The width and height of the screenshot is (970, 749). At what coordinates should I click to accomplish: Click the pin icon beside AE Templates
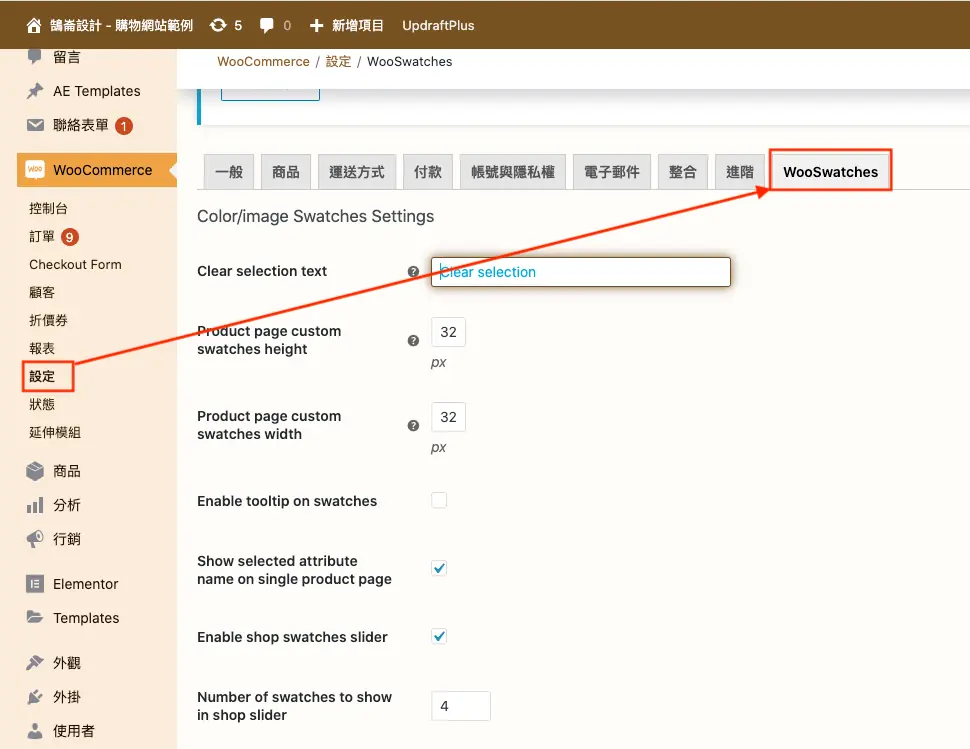[x=35, y=91]
